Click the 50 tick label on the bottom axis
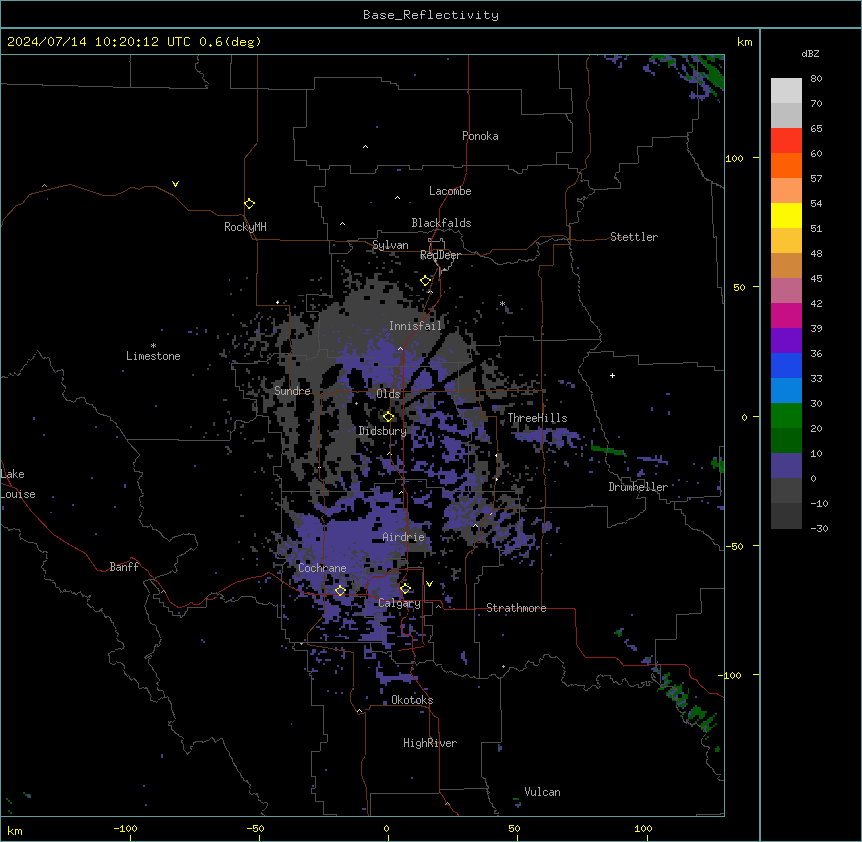This screenshot has height=842, width=862. [x=514, y=828]
